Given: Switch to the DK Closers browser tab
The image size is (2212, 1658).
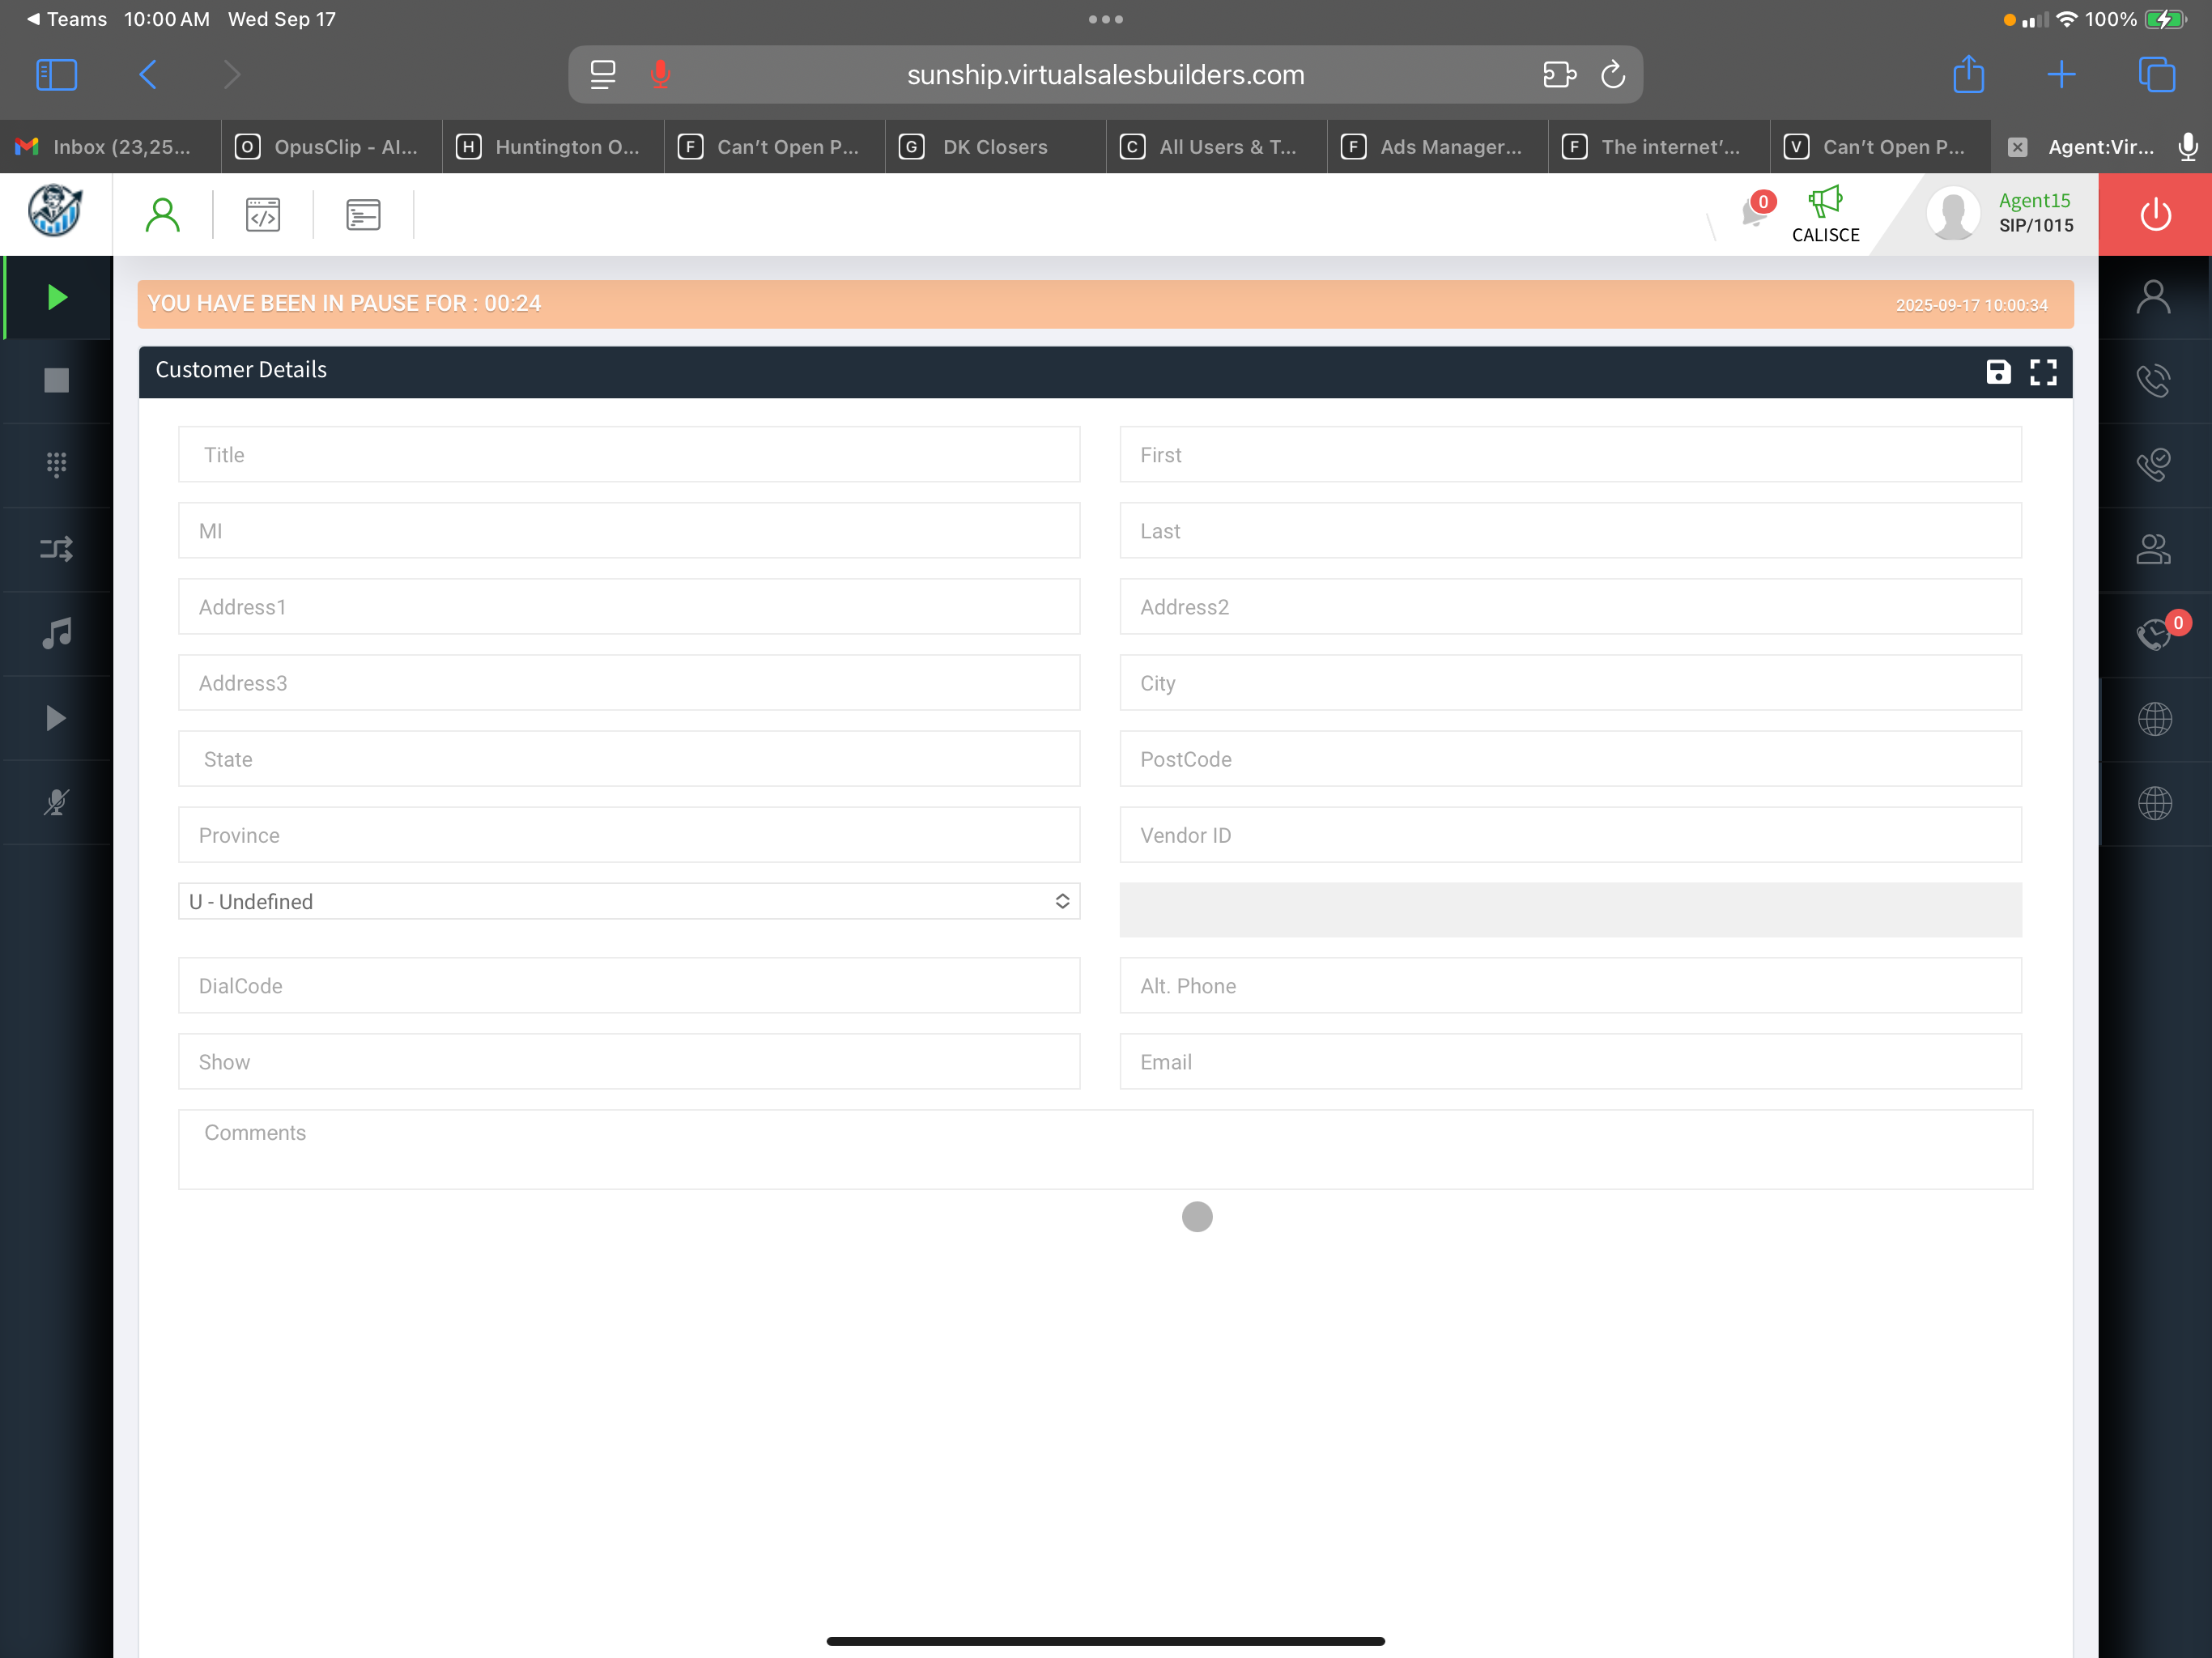Looking at the screenshot, I should click(x=994, y=147).
